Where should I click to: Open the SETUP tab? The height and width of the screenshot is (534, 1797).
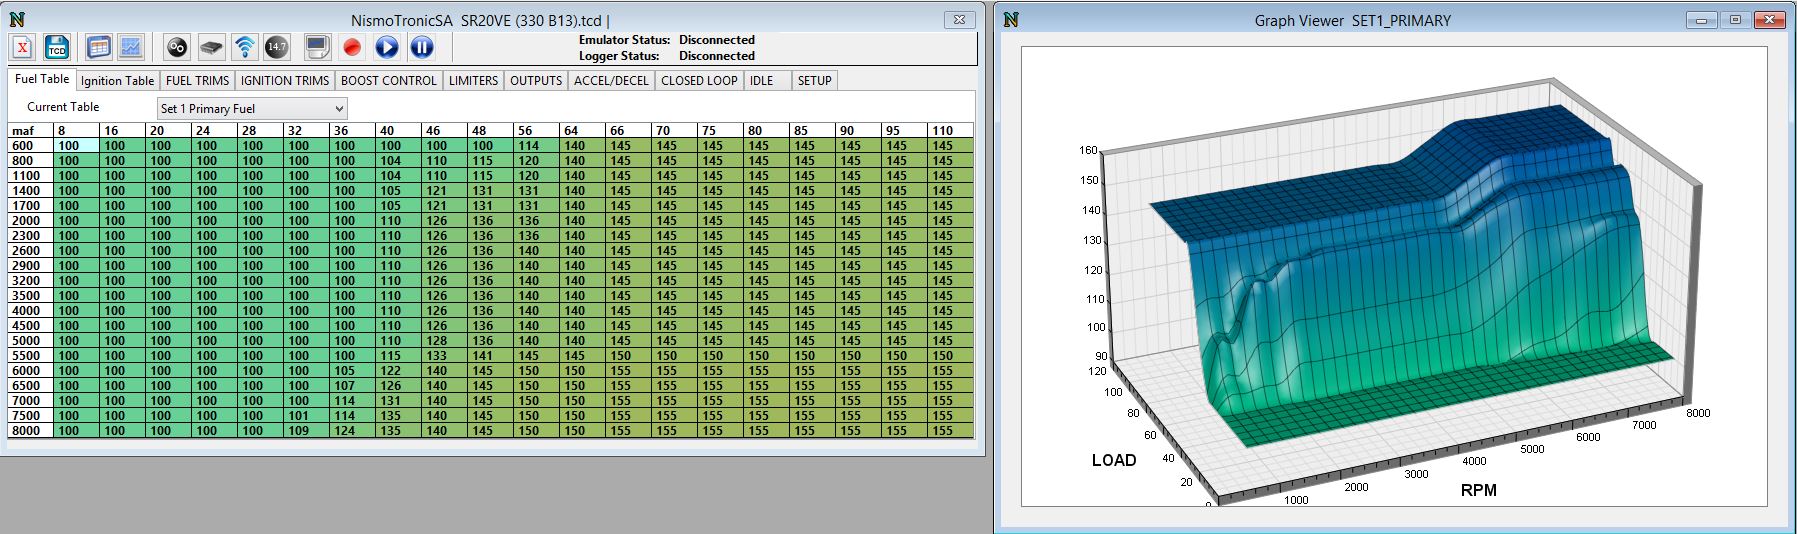(x=815, y=81)
